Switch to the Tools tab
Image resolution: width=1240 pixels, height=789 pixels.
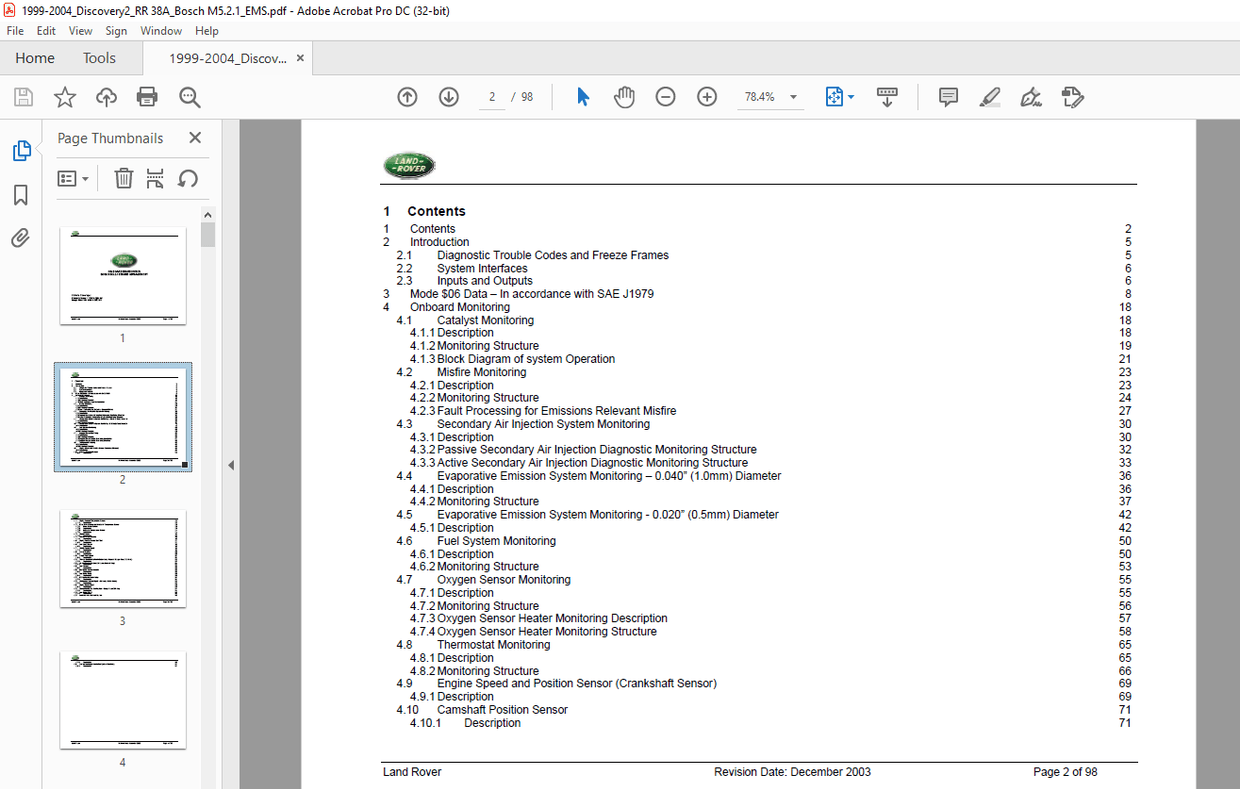(x=99, y=58)
